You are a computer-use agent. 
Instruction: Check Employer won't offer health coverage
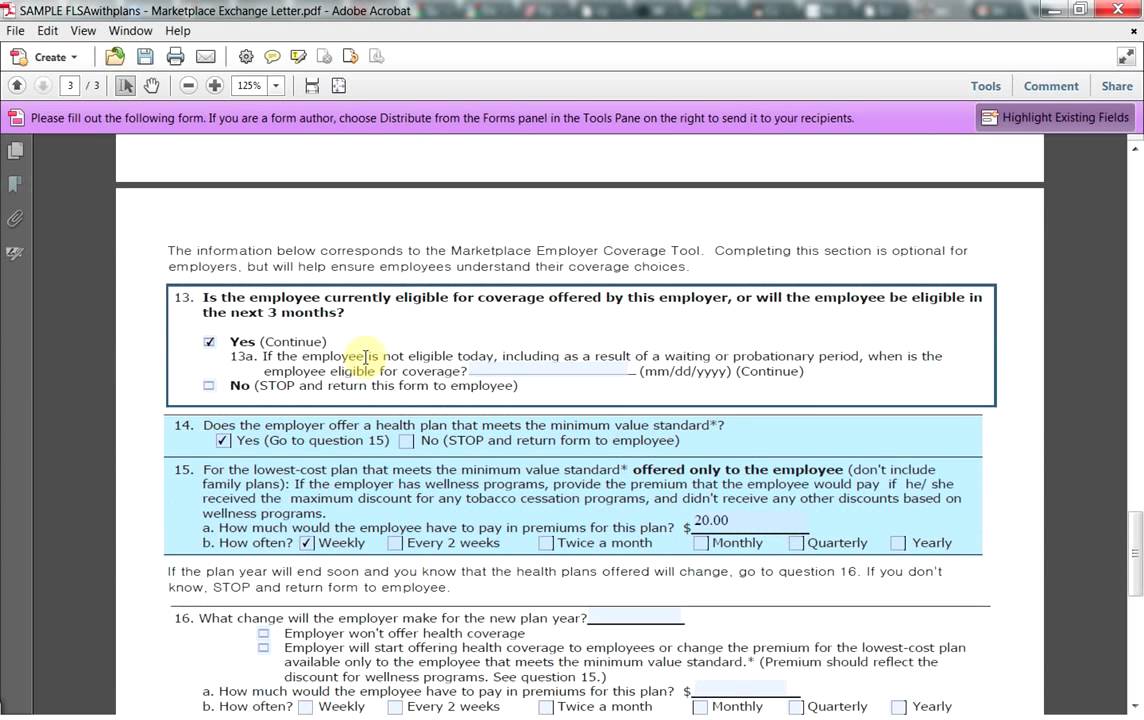(x=263, y=633)
